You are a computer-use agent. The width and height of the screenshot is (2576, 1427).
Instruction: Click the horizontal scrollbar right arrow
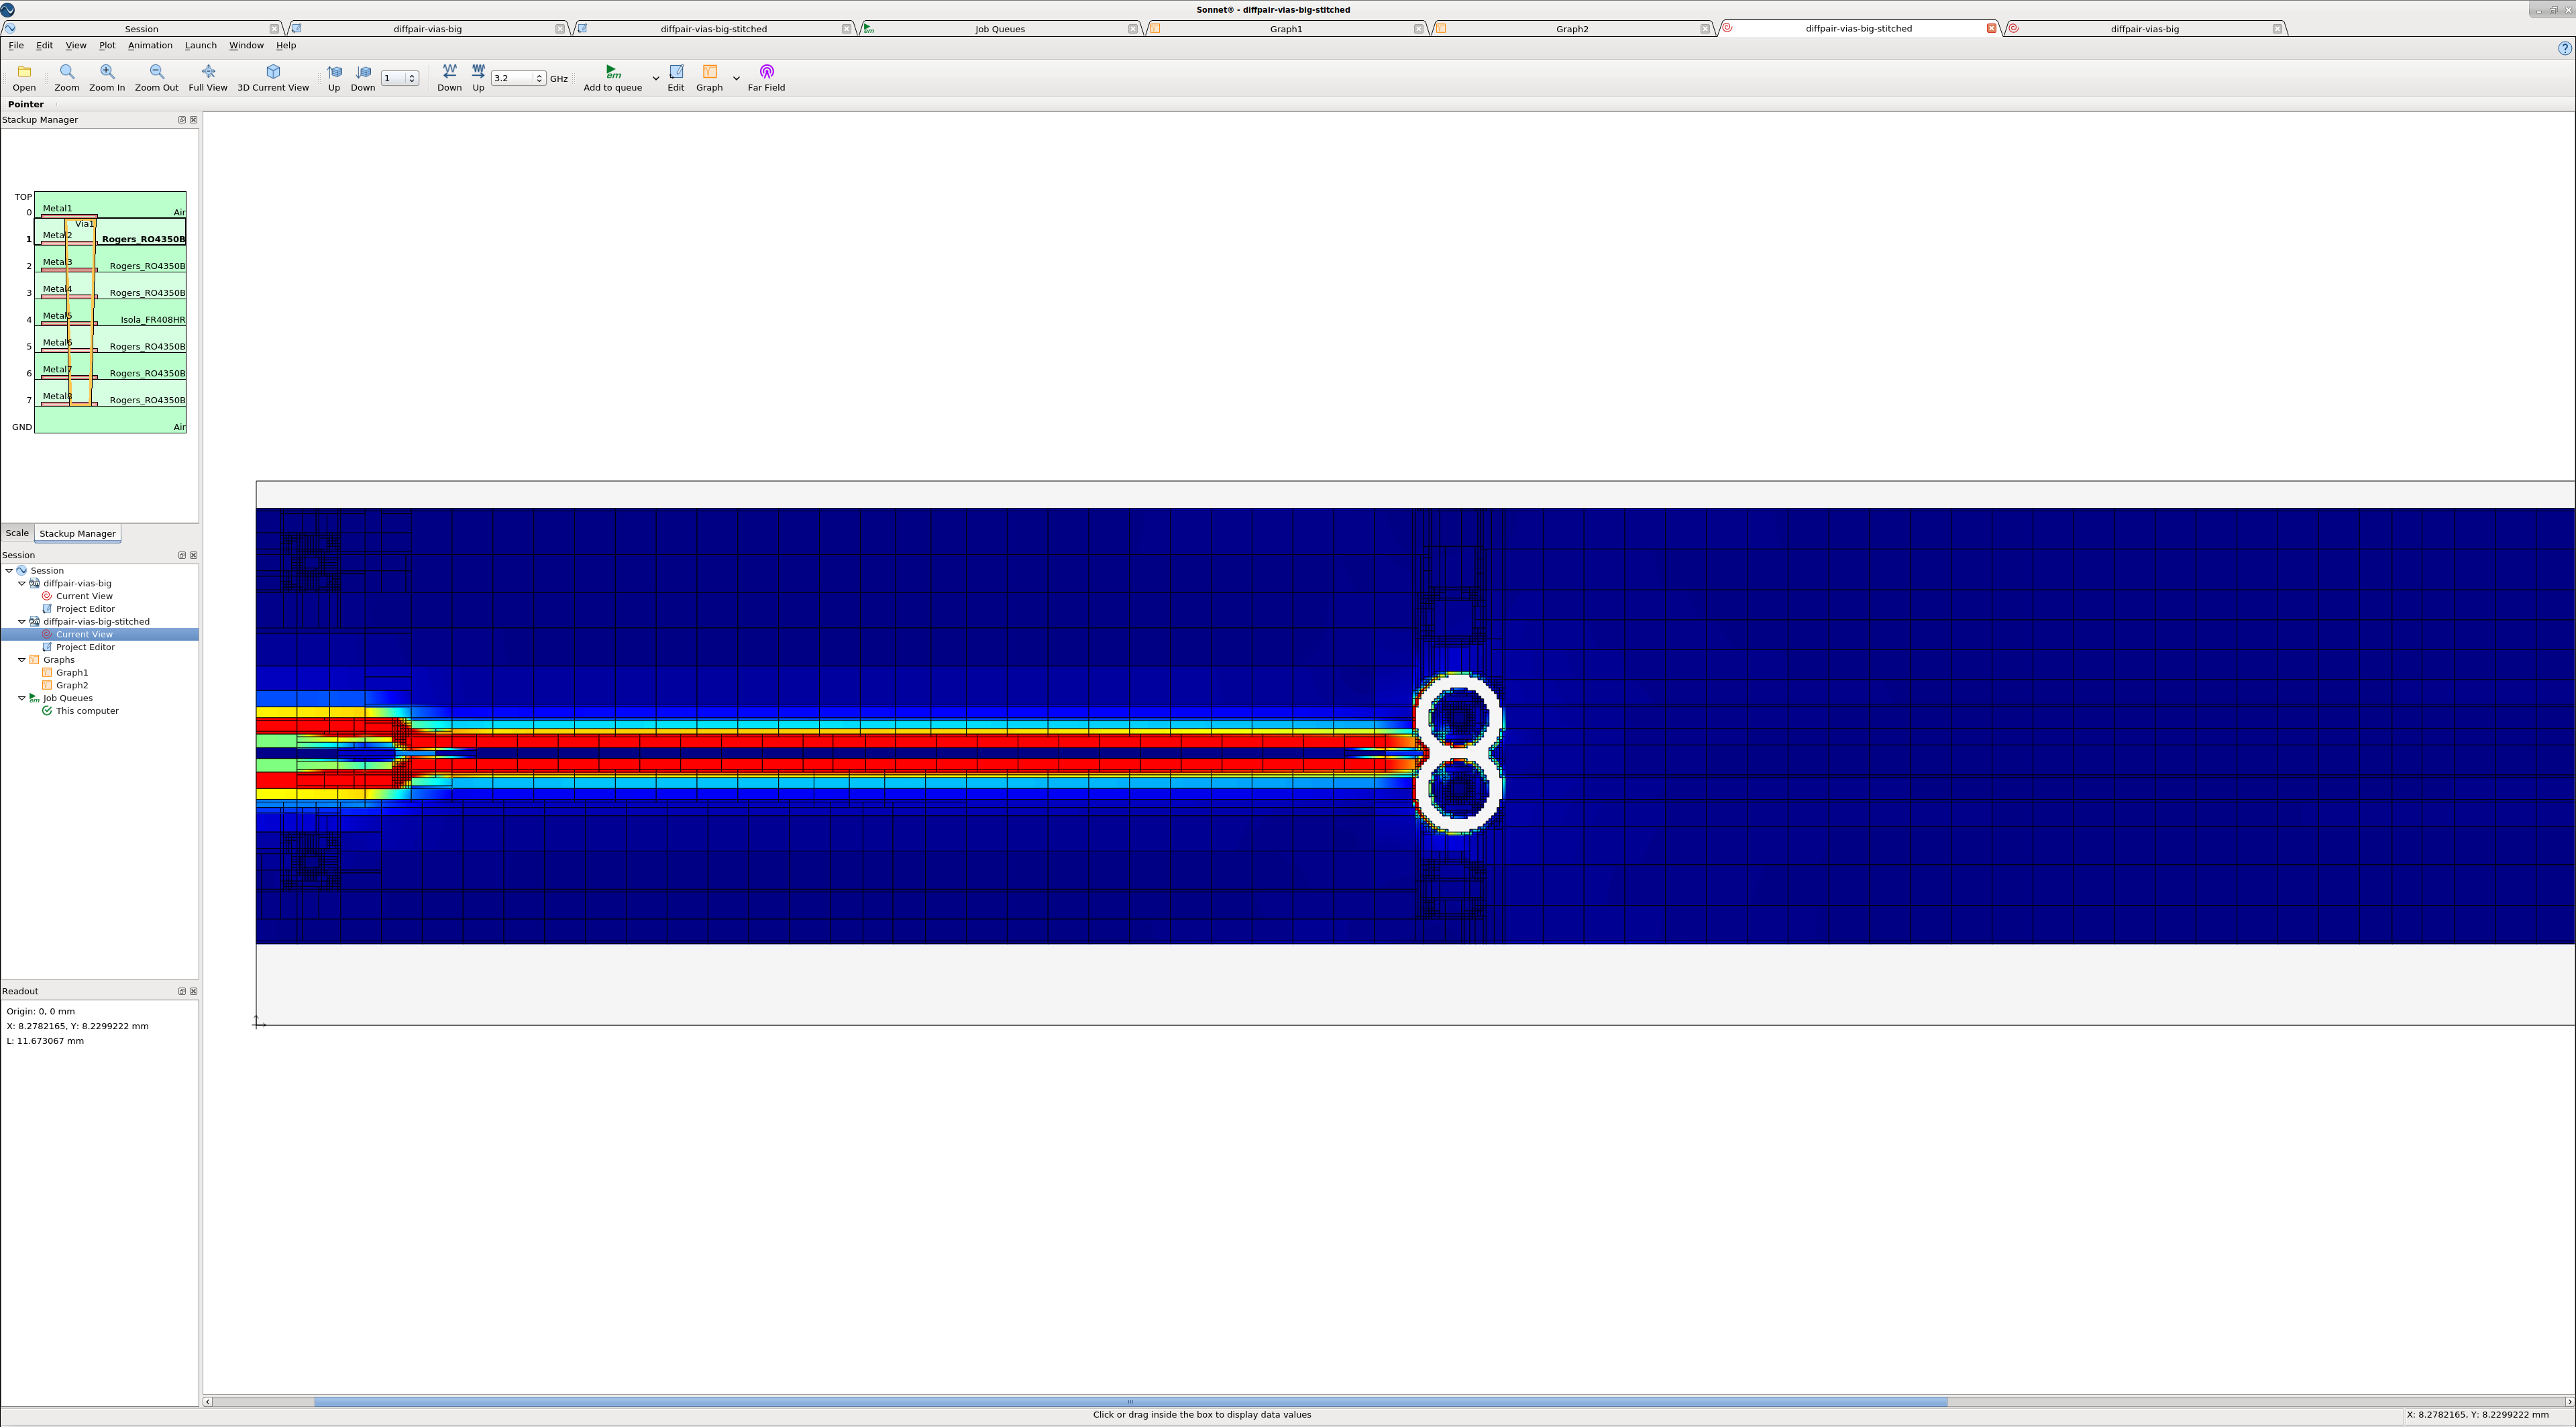click(x=2569, y=1401)
